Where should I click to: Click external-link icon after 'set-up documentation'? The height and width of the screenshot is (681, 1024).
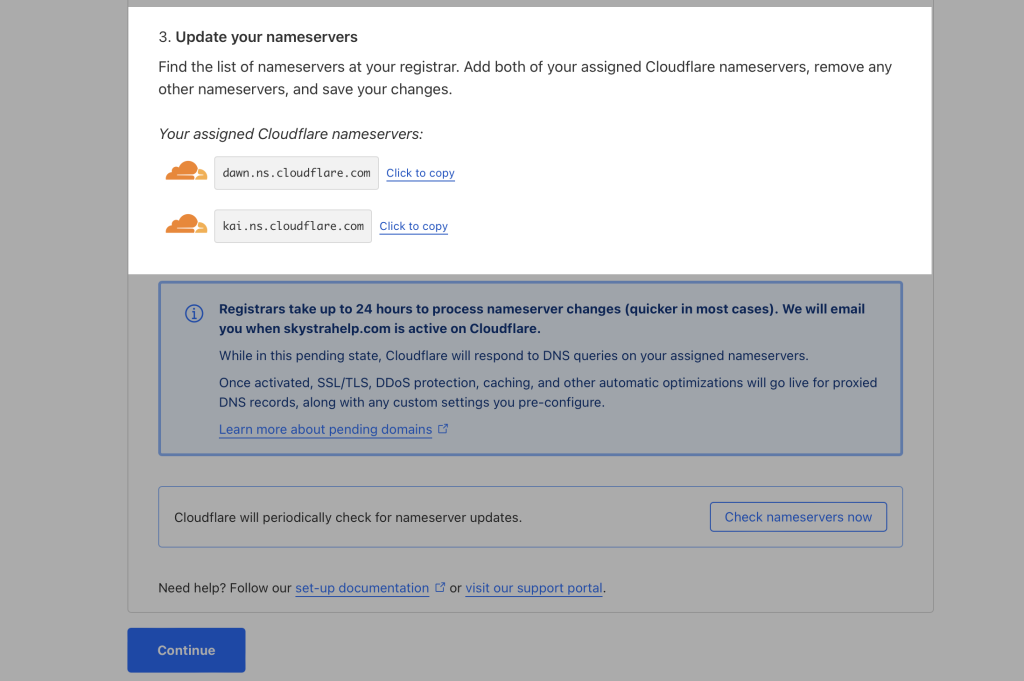440,587
